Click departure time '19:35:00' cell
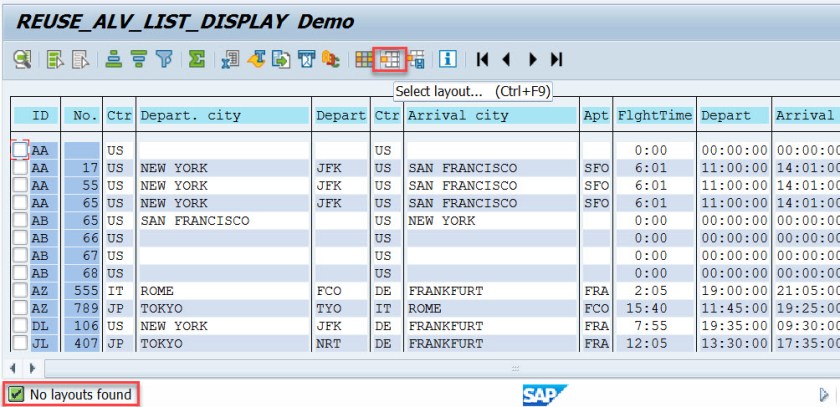Image resolution: width=840 pixels, height=407 pixels. [x=734, y=326]
